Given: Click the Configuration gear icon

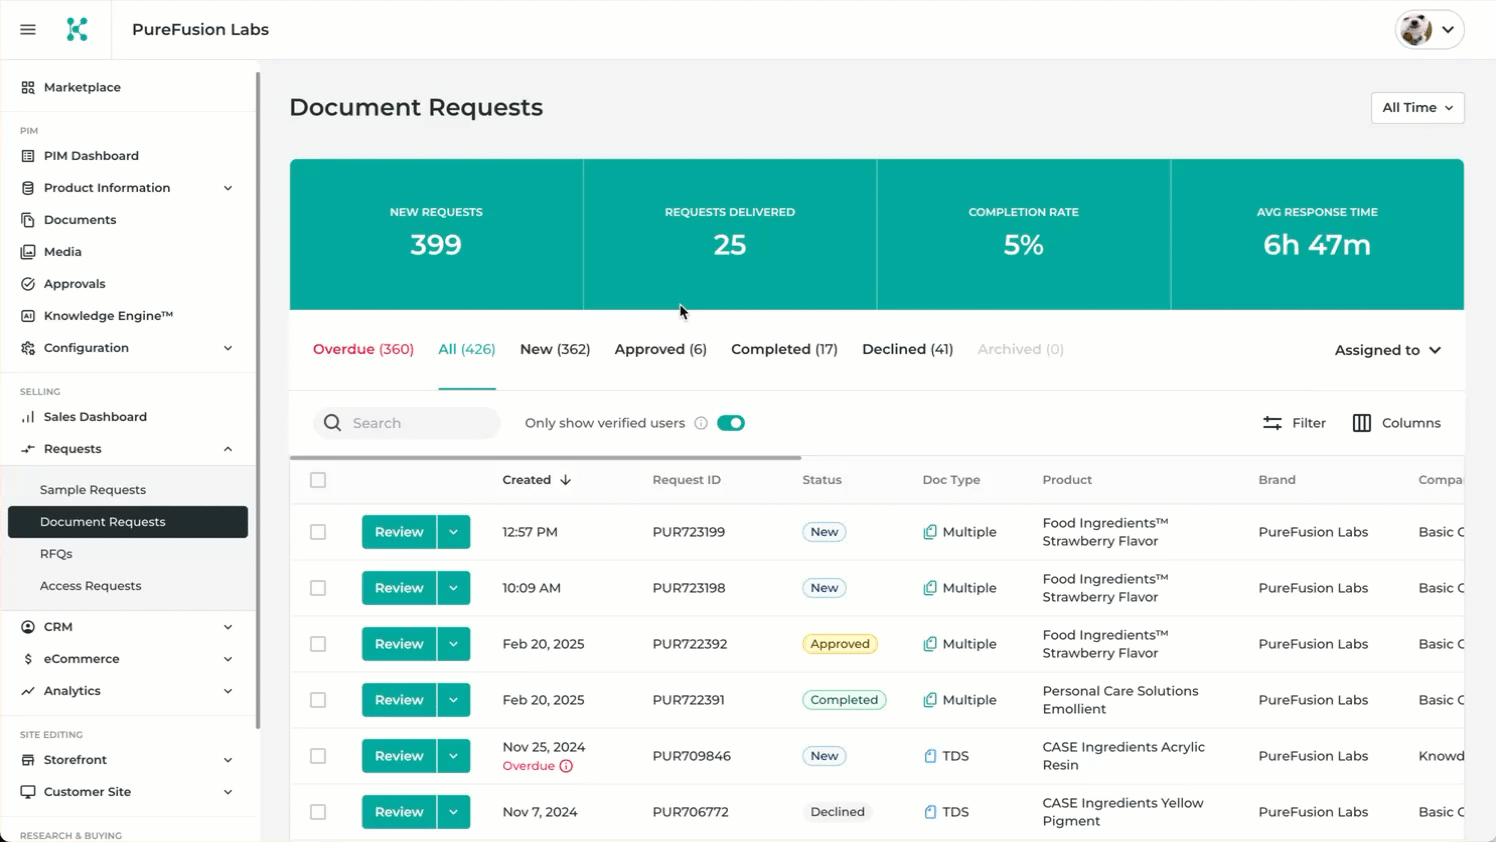Looking at the screenshot, I should click(28, 348).
